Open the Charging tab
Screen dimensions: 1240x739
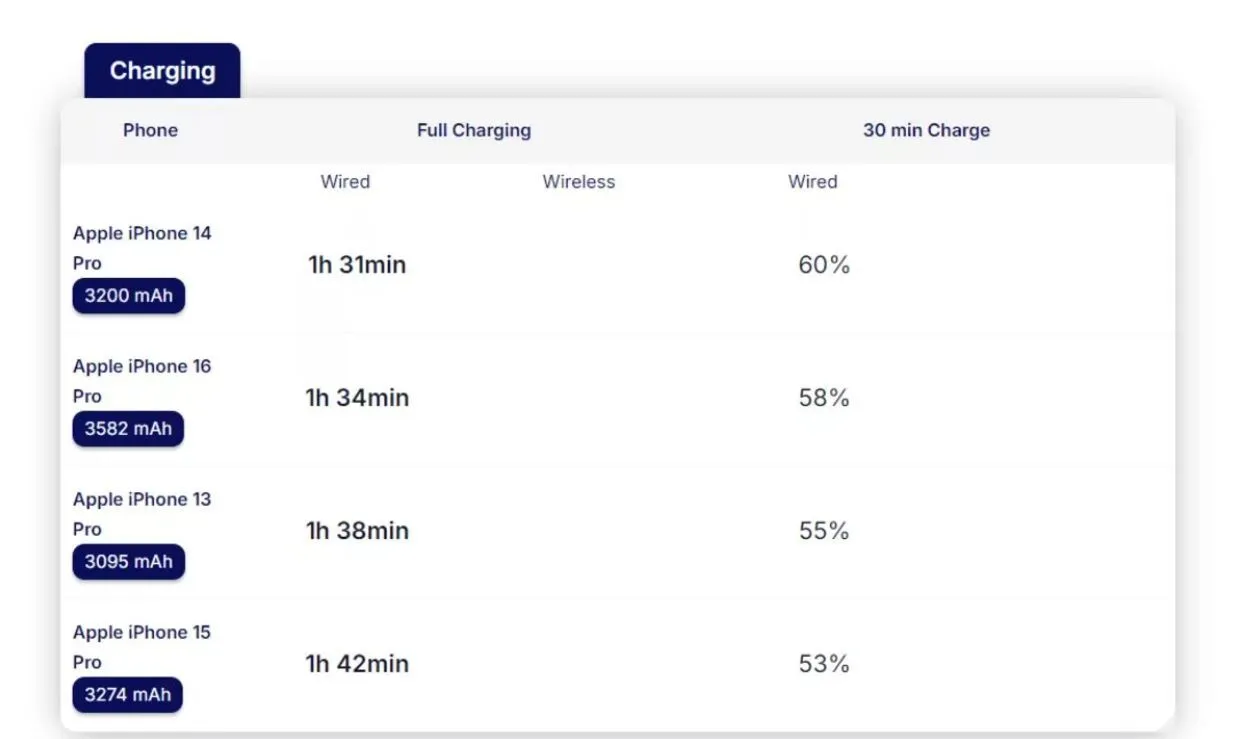tap(162, 71)
